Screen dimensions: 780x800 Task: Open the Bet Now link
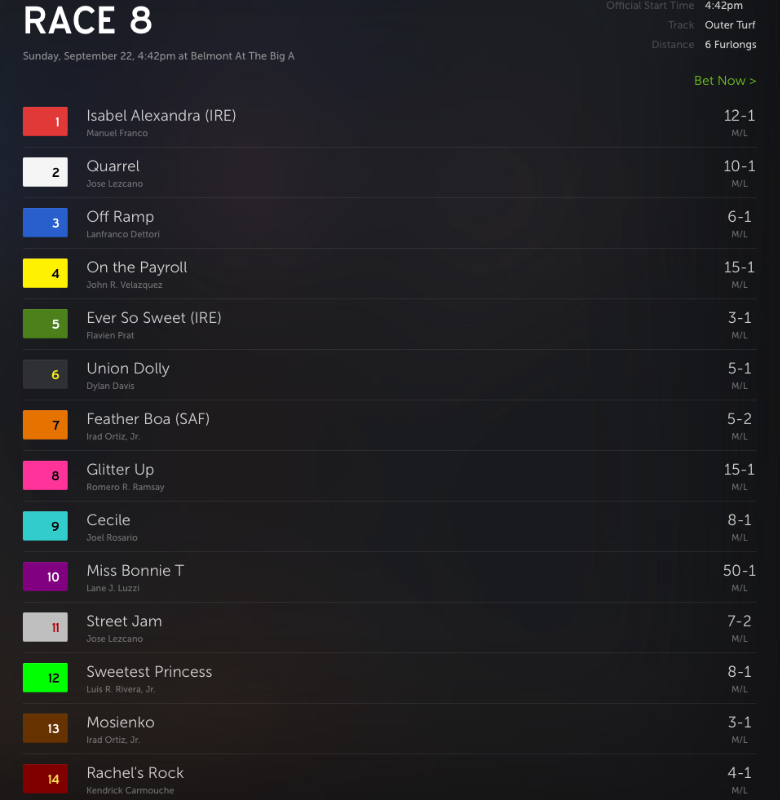click(725, 81)
